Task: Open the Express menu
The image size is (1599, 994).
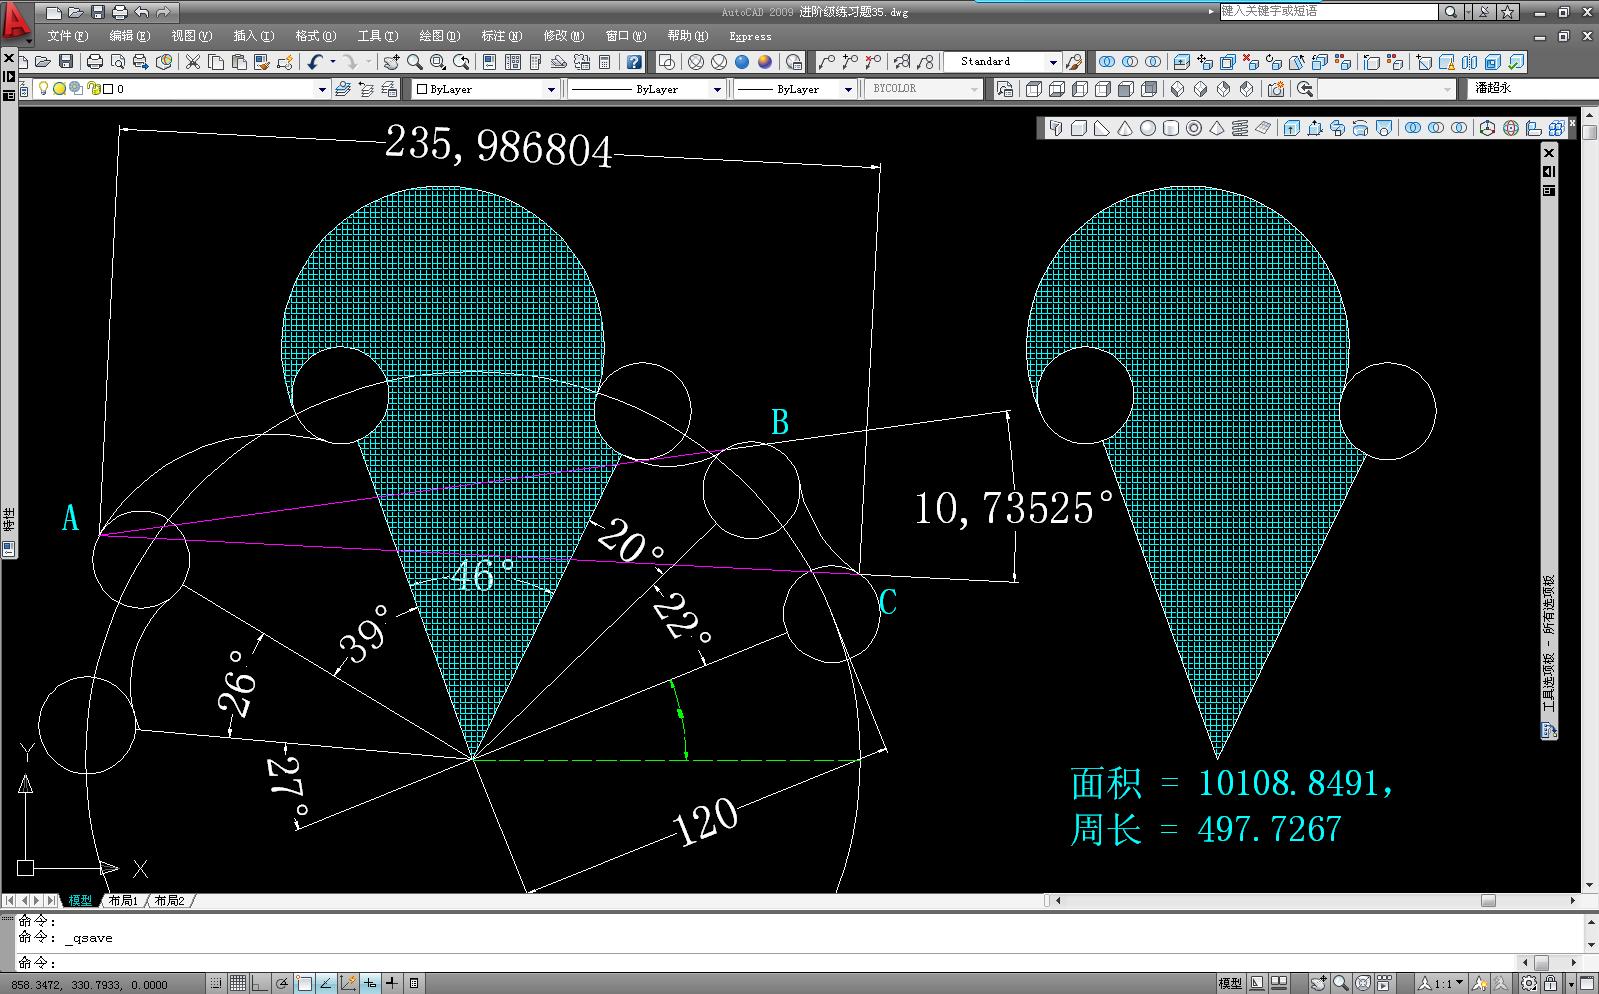Action: tap(750, 36)
